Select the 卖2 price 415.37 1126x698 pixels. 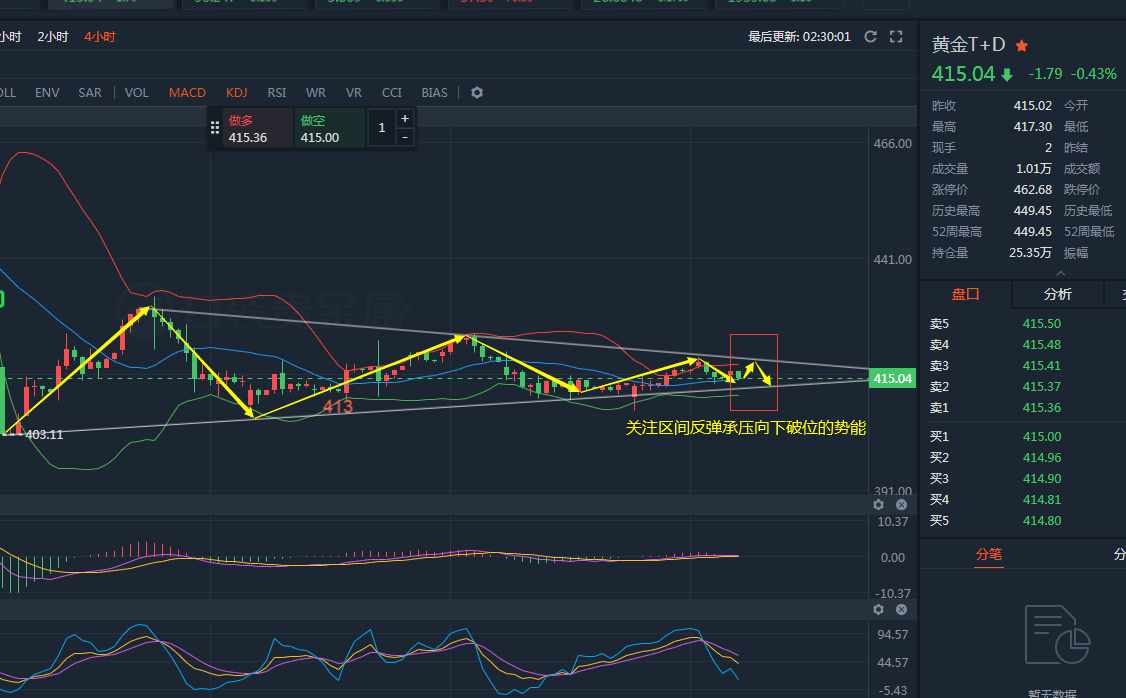tap(1041, 387)
